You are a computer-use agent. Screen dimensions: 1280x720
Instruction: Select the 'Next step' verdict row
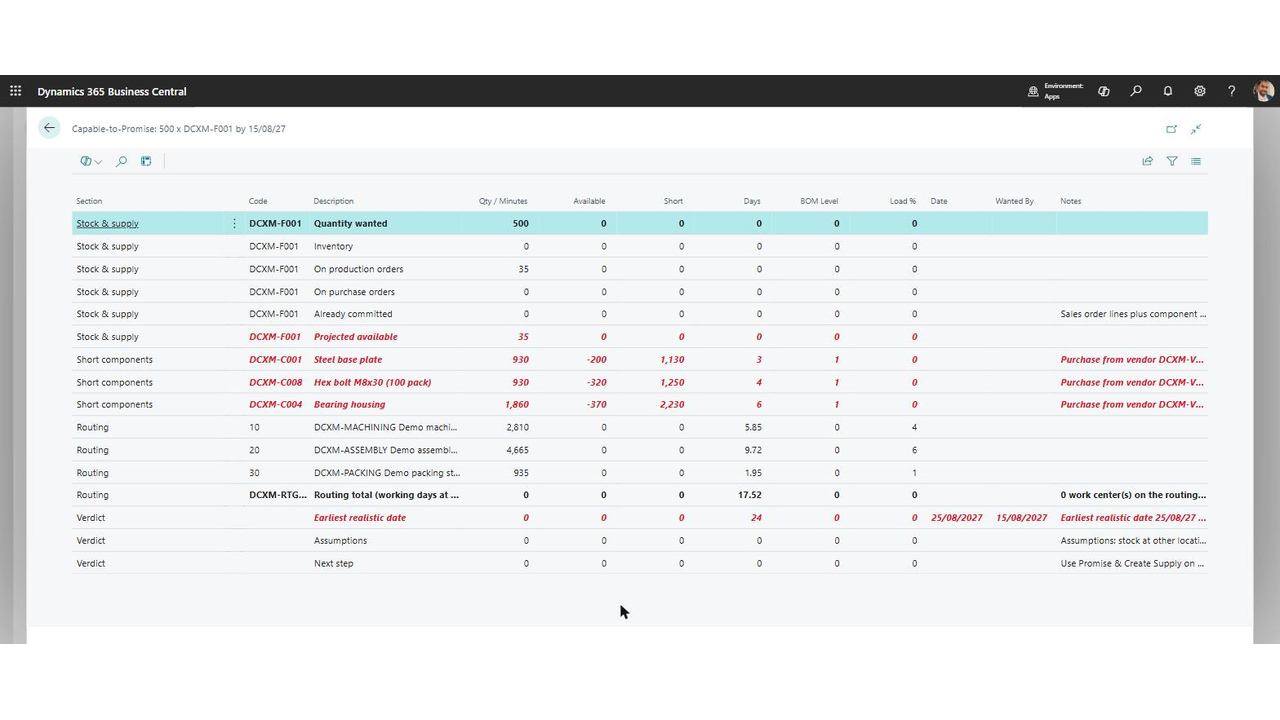coord(640,563)
